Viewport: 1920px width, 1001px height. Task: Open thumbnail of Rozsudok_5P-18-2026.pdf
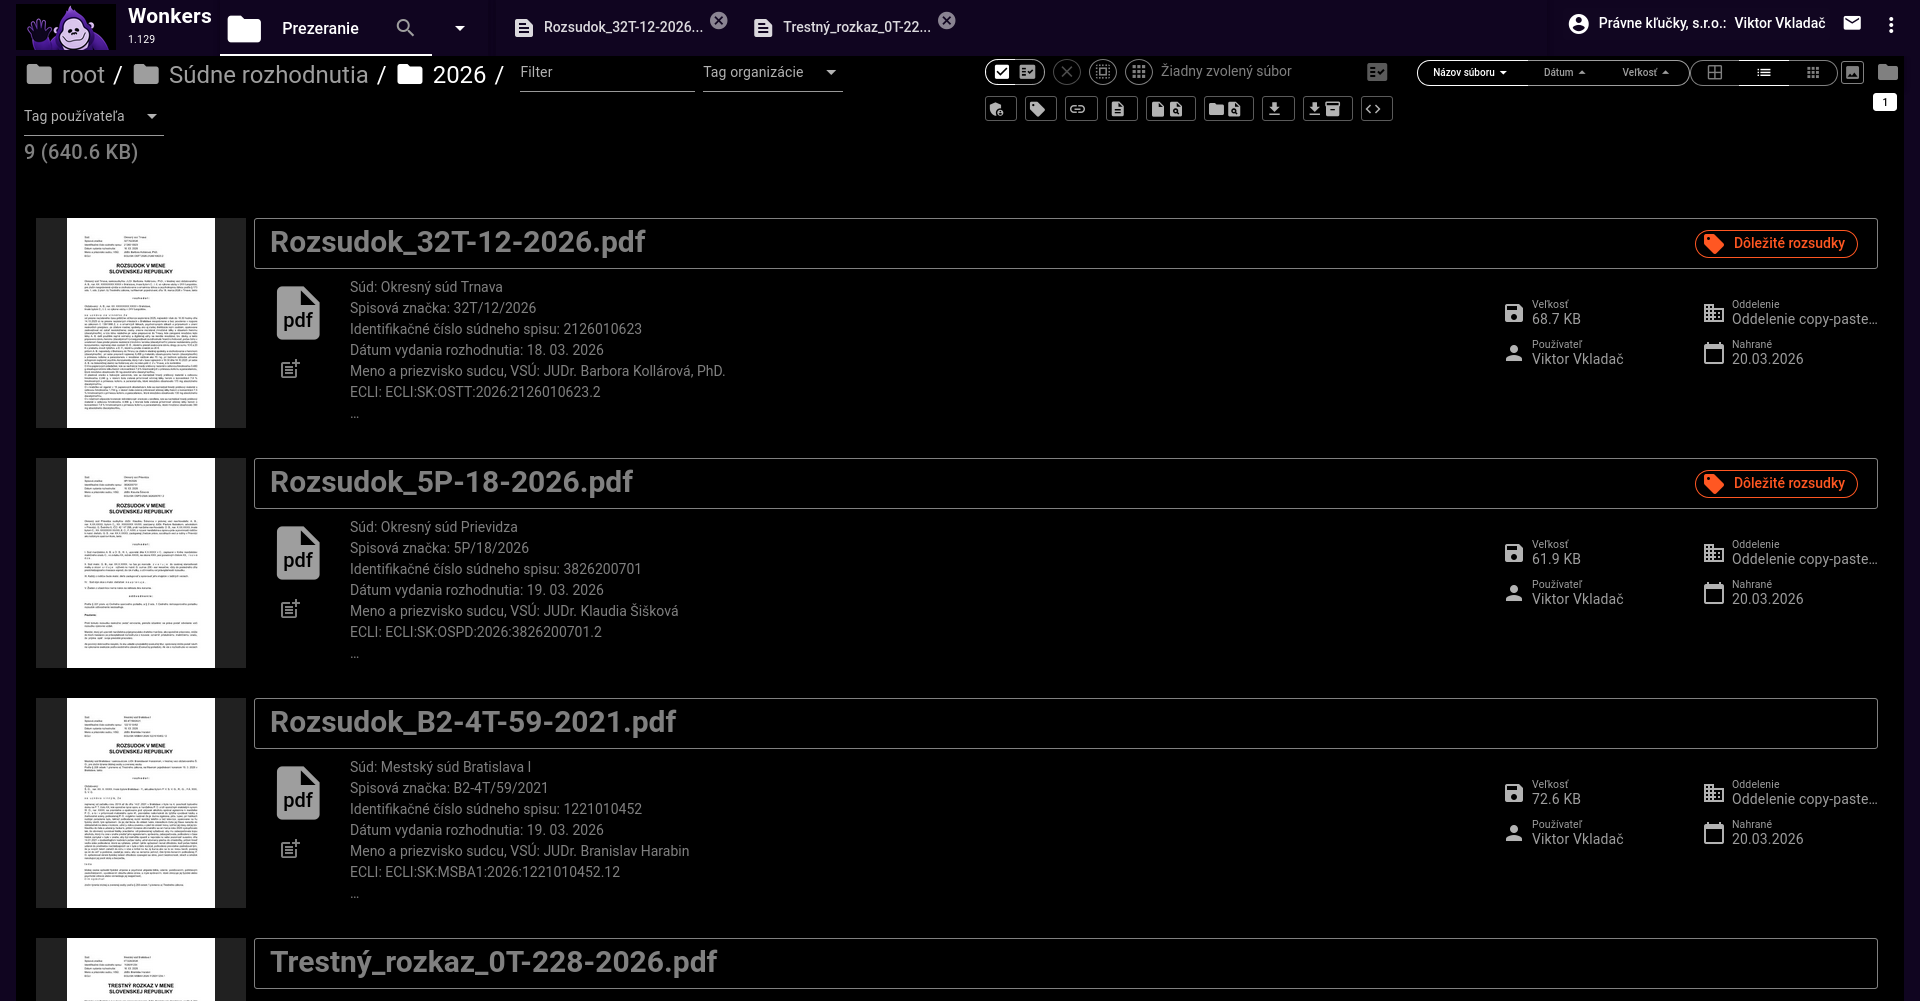tap(141, 563)
